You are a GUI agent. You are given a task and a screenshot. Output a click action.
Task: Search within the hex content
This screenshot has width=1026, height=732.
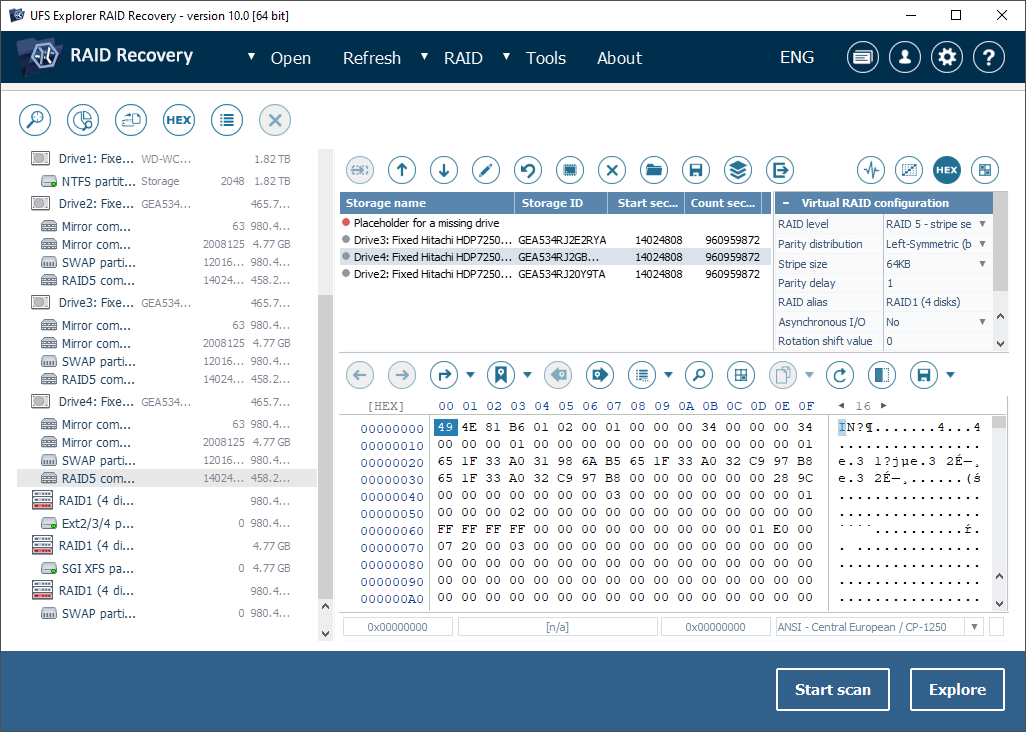(698, 374)
